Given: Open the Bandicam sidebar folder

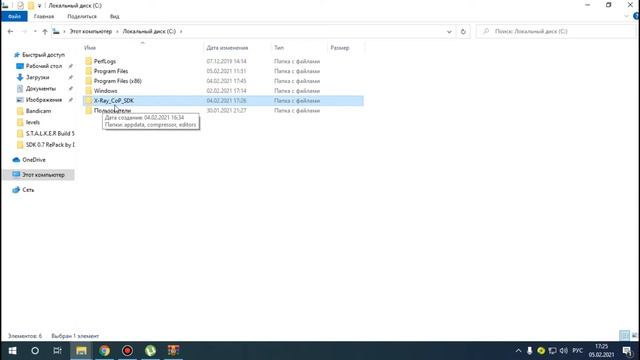Looking at the screenshot, I should 38,111.
